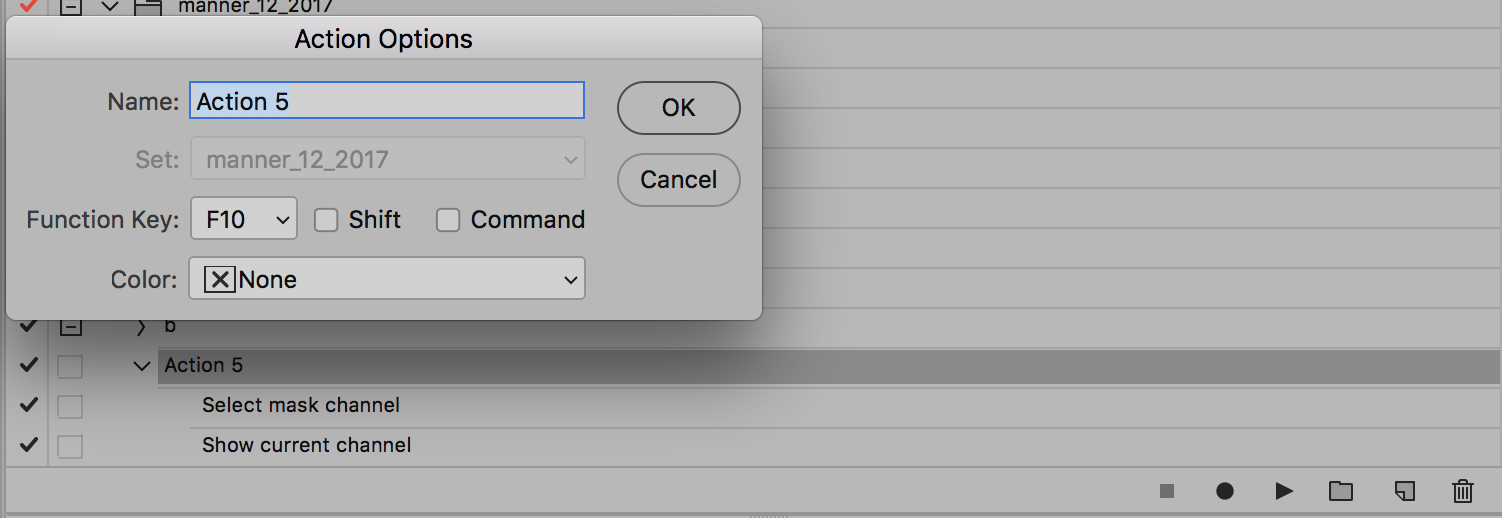Viewport: 1502px width, 518px height.
Task: Create a new action set folder
Action: (1341, 491)
